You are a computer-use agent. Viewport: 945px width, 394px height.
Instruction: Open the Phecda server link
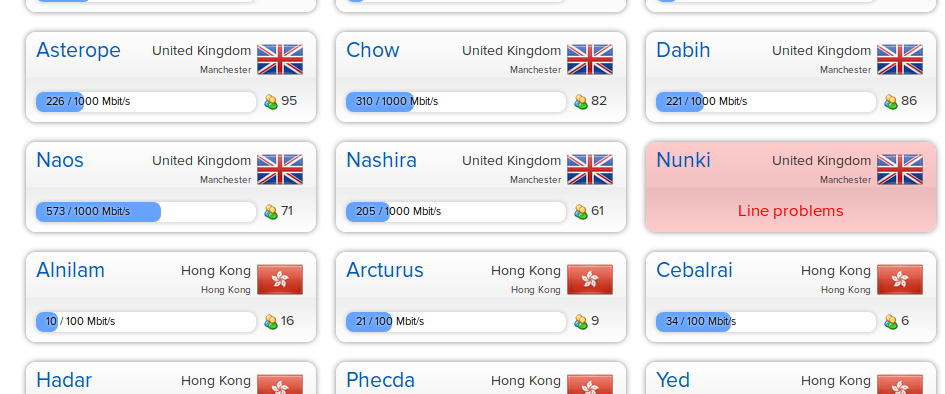click(x=380, y=380)
